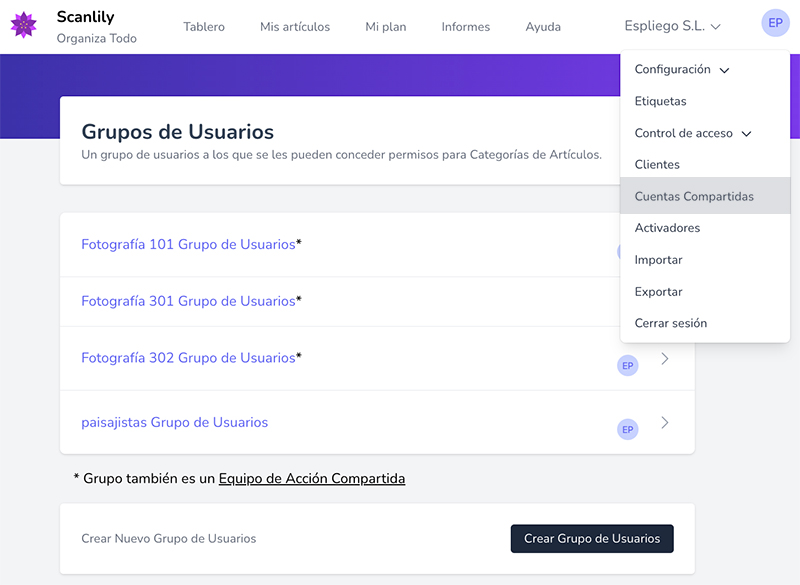Choose Etiquetas in the dropdown menu
This screenshot has height=585, width=800.
click(x=660, y=102)
